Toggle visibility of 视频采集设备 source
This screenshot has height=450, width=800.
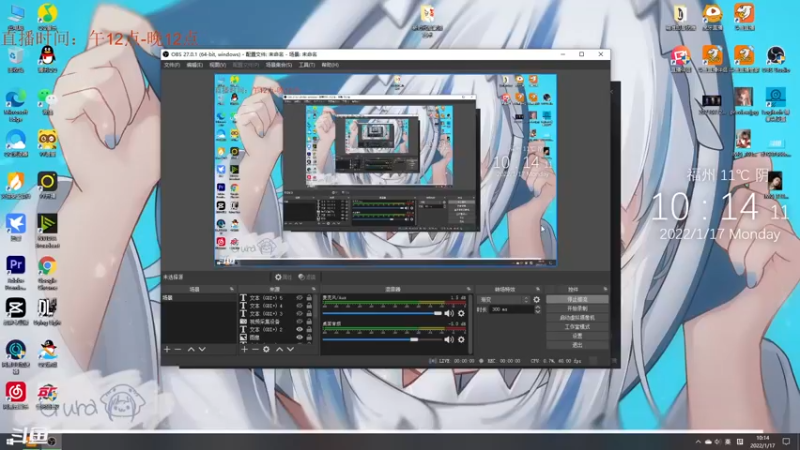299,321
